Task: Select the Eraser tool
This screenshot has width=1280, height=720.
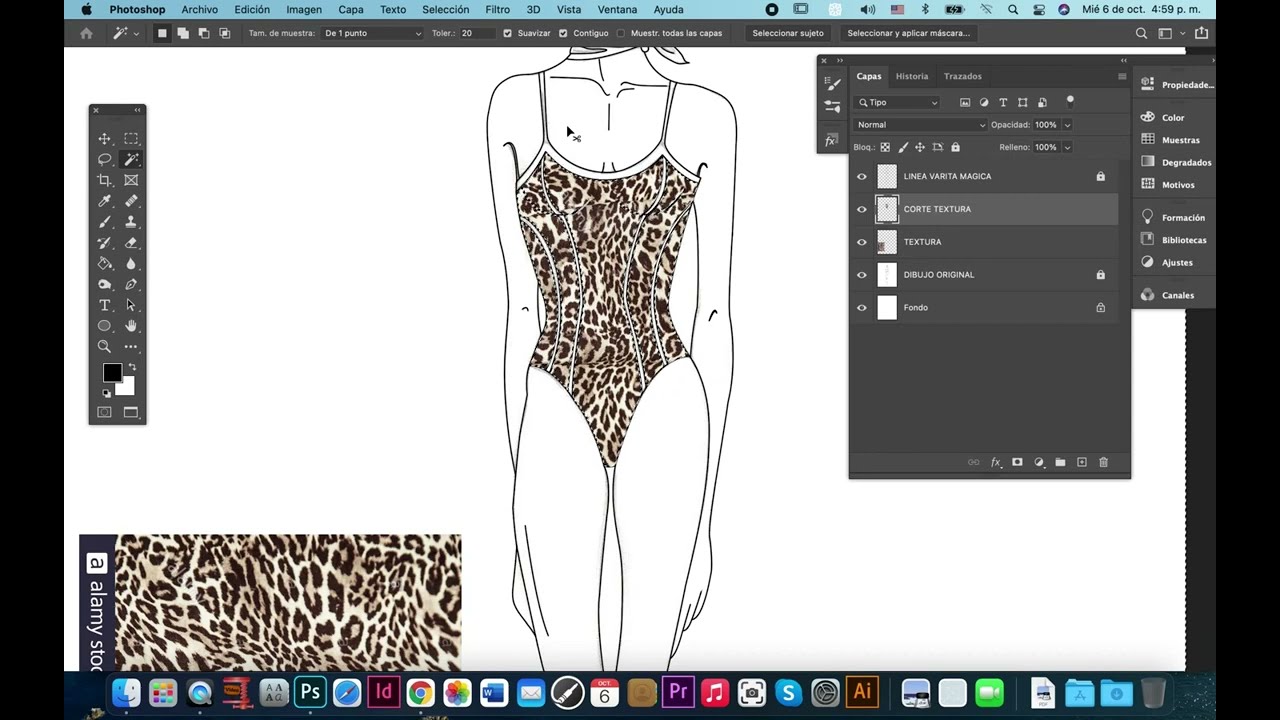Action: [131, 243]
